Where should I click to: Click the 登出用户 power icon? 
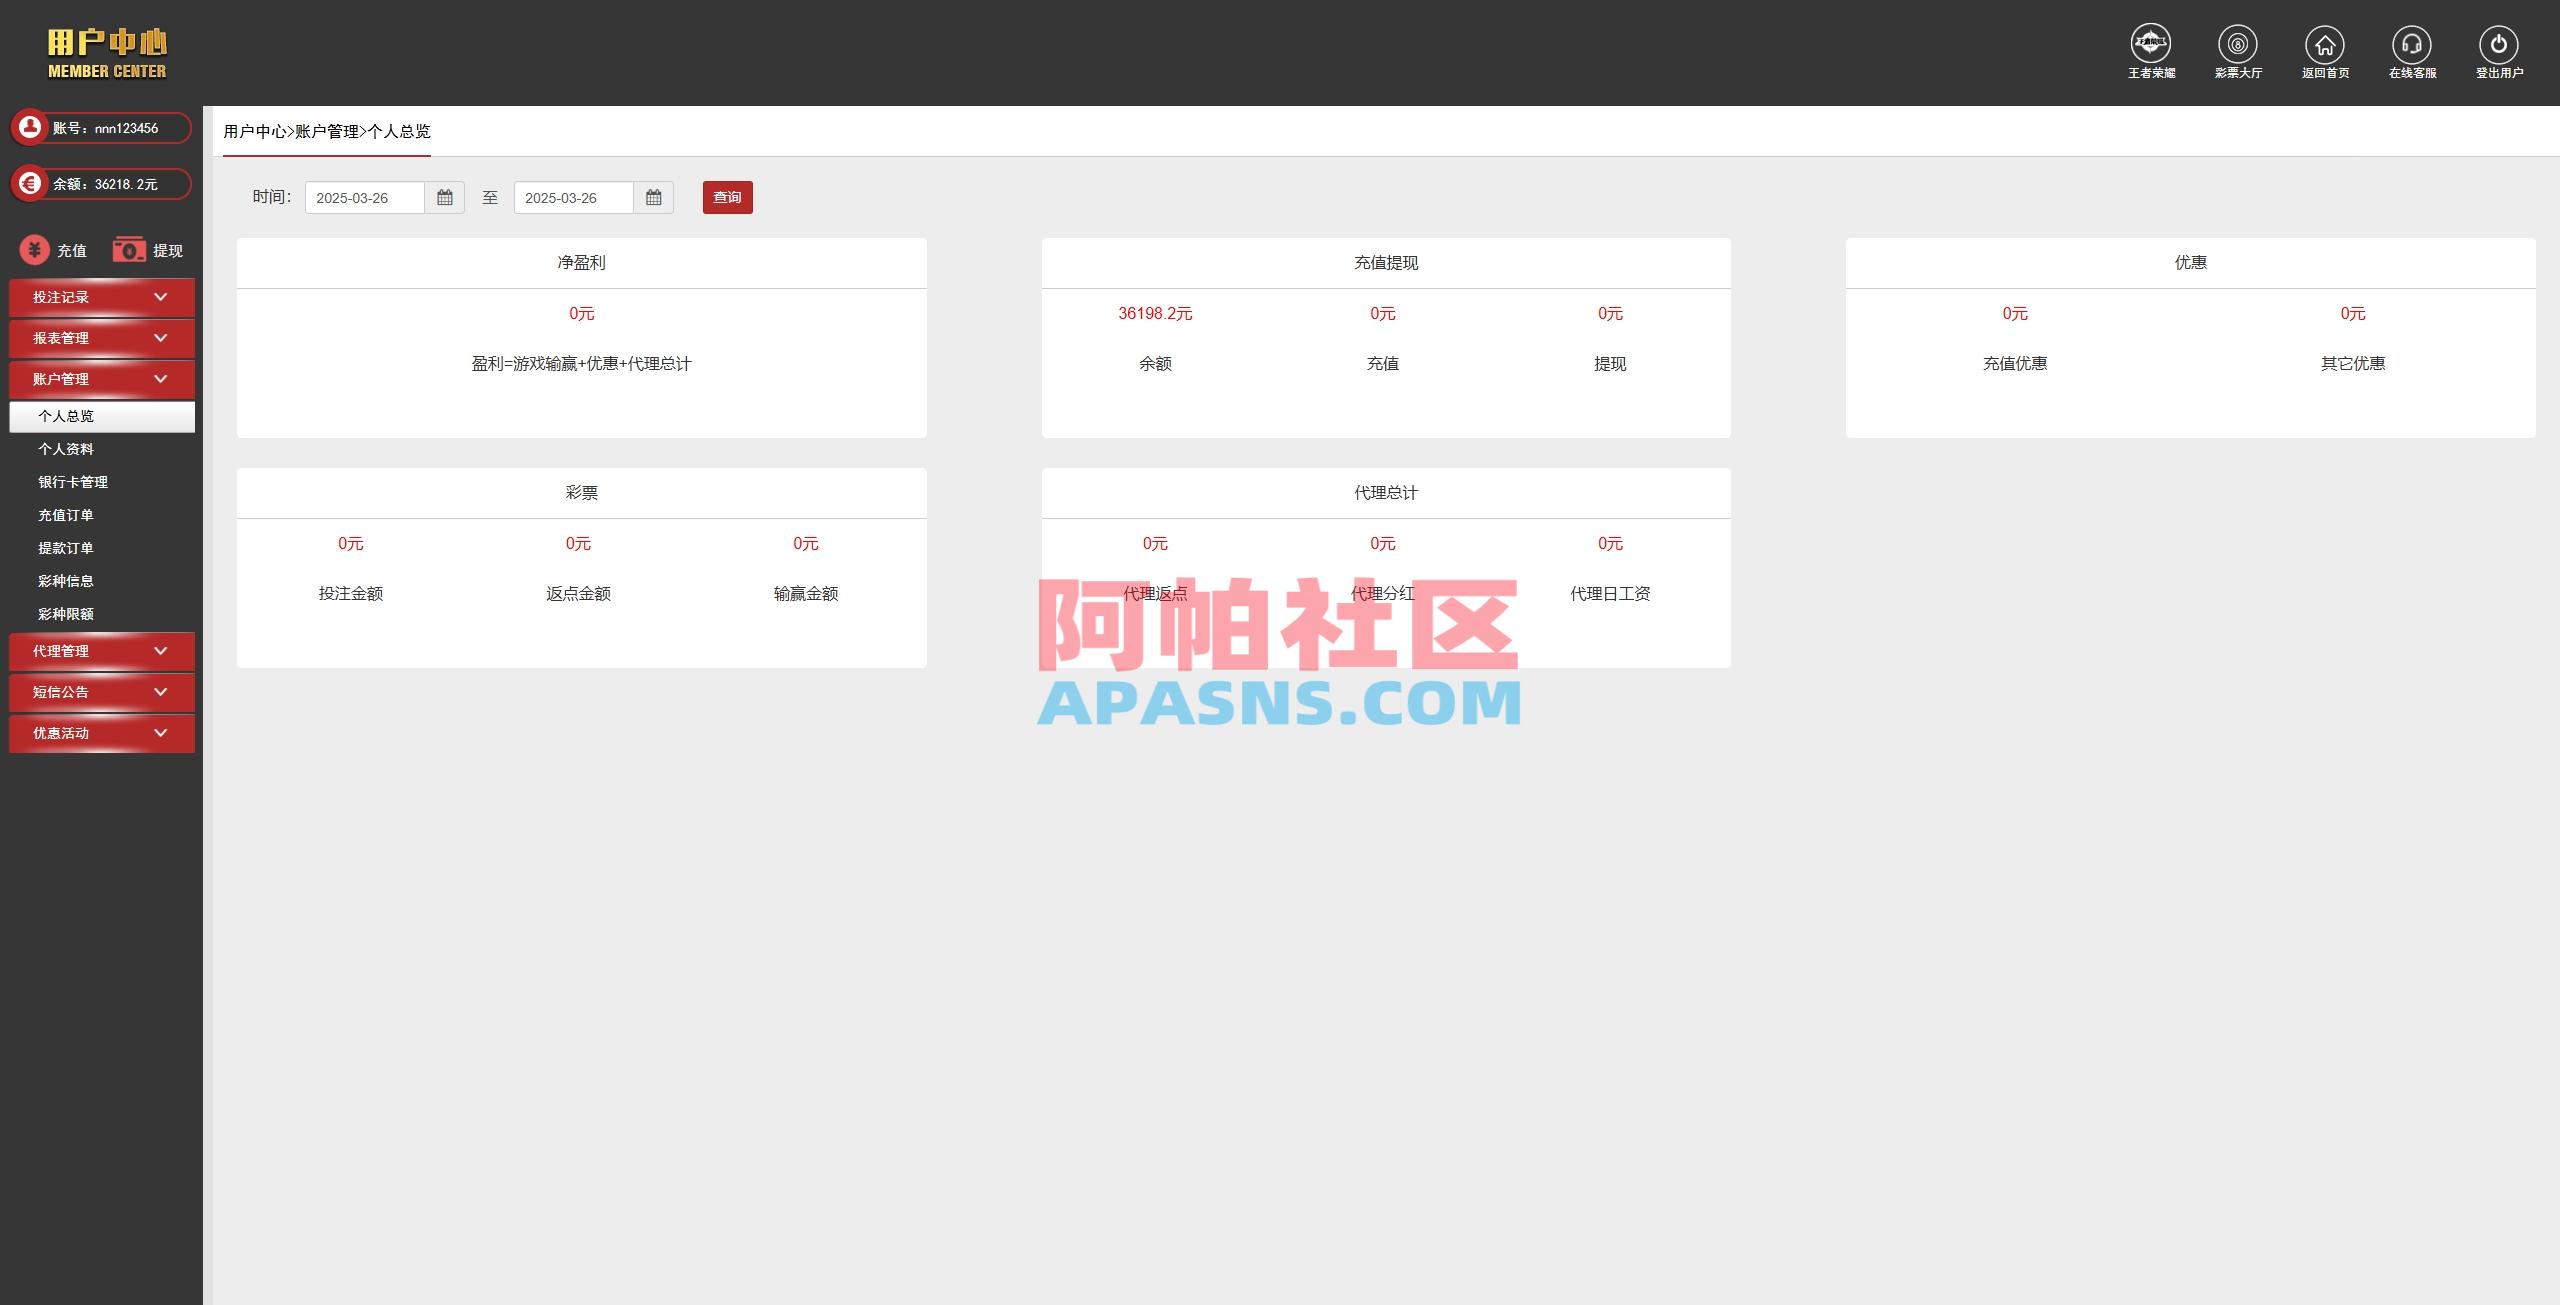point(2499,45)
